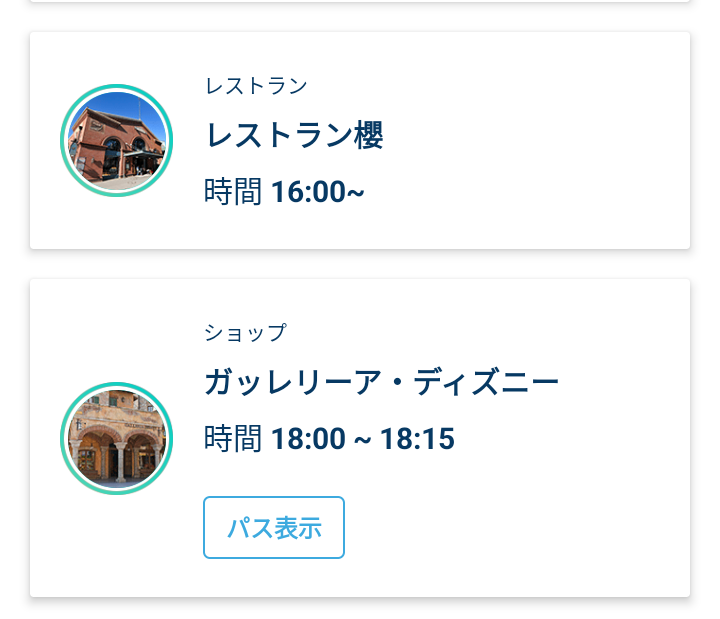
Task: Select the ショップ category label
Action: click(x=246, y=332)
